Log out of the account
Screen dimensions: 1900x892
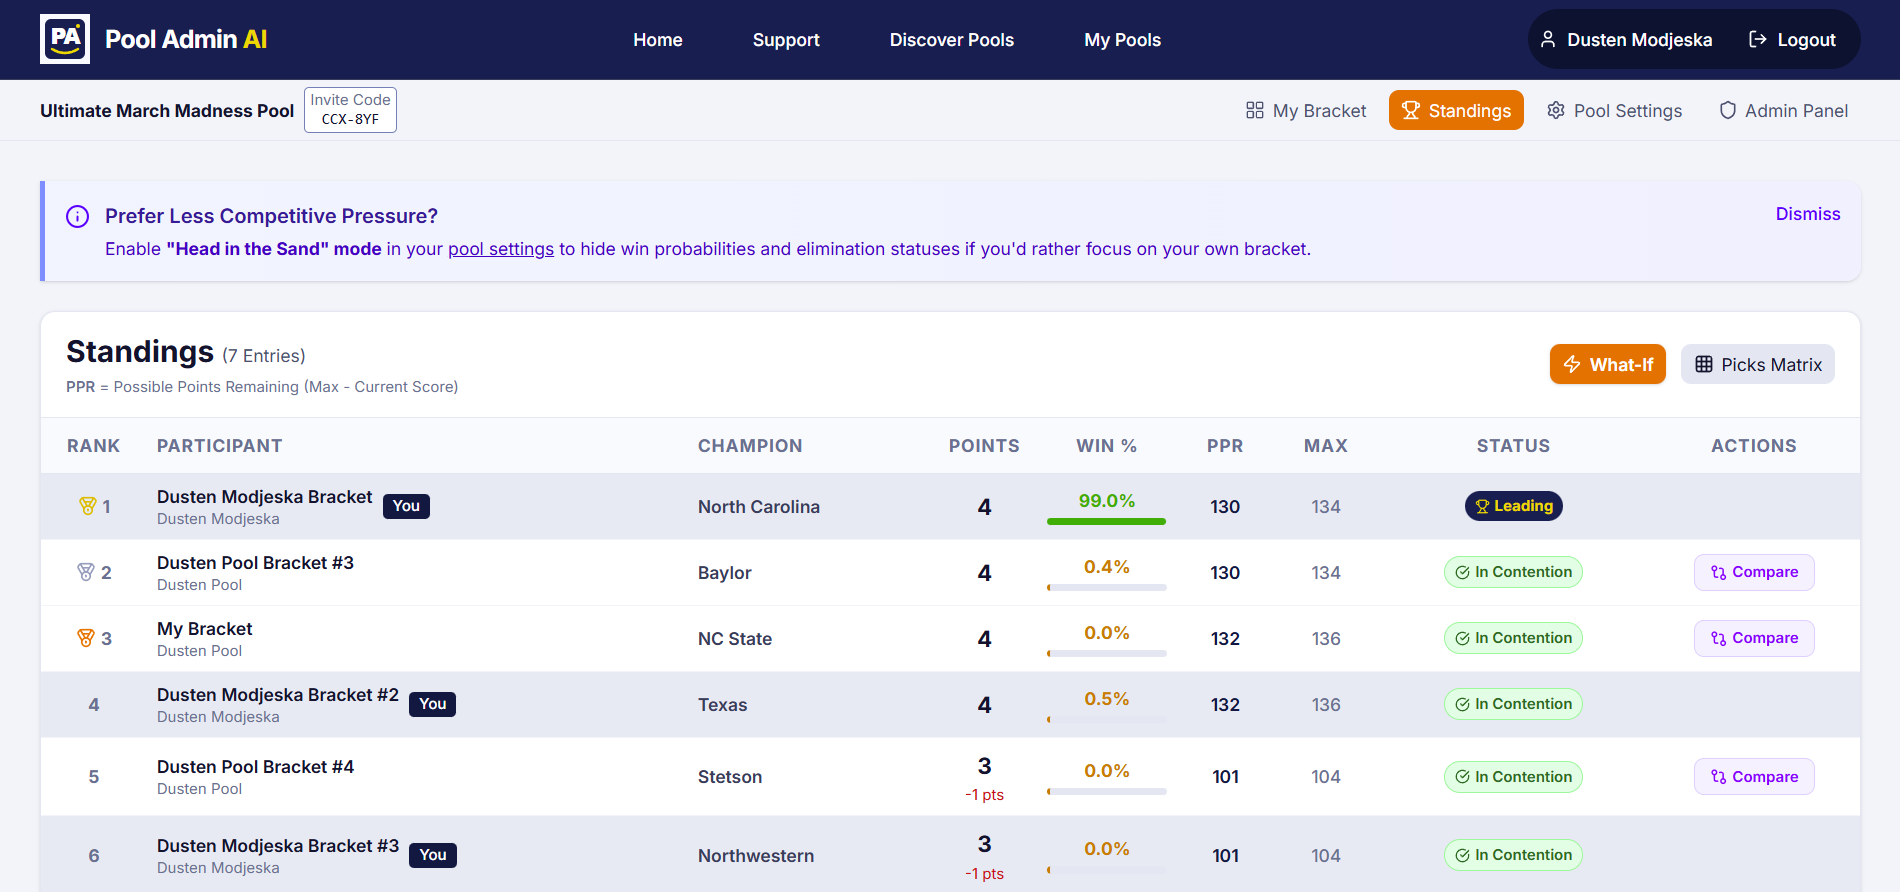(x=1792, y=40)
